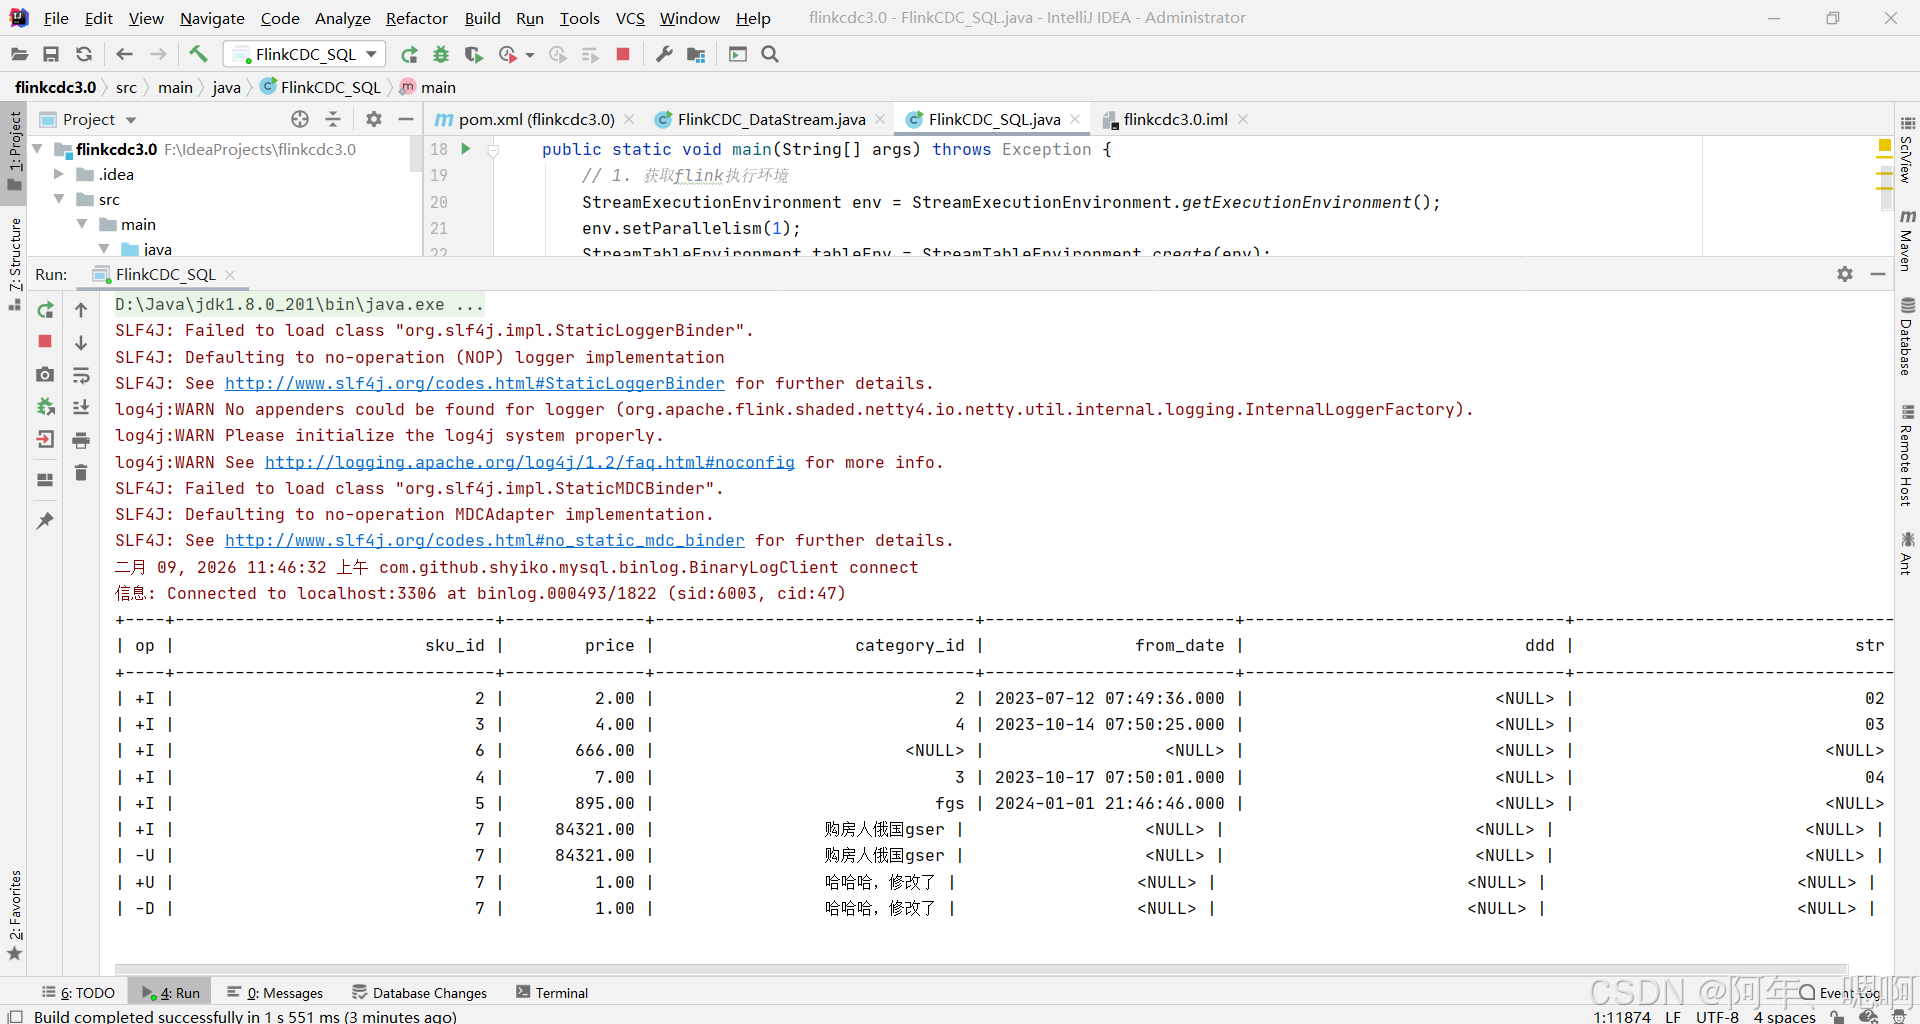The height and width of the screenshot is (1024, 1920).
Task: Run with coverage from the toolbar
Action: click(474, 54)
